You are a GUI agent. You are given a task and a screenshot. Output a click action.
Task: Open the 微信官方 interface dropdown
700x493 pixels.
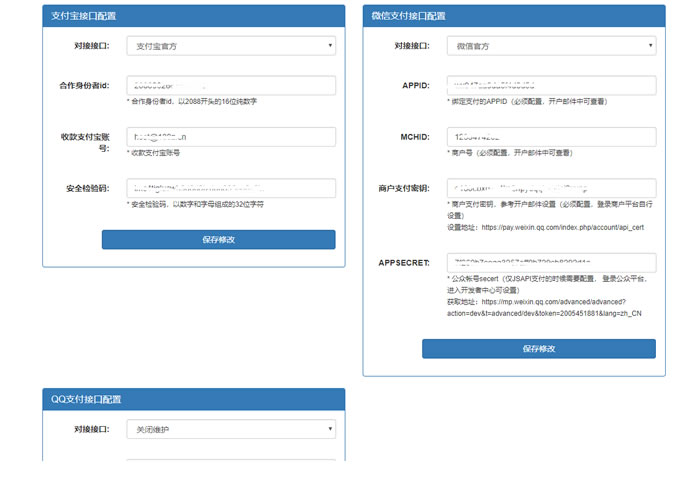pyautogui.click(x=551, y=46)
